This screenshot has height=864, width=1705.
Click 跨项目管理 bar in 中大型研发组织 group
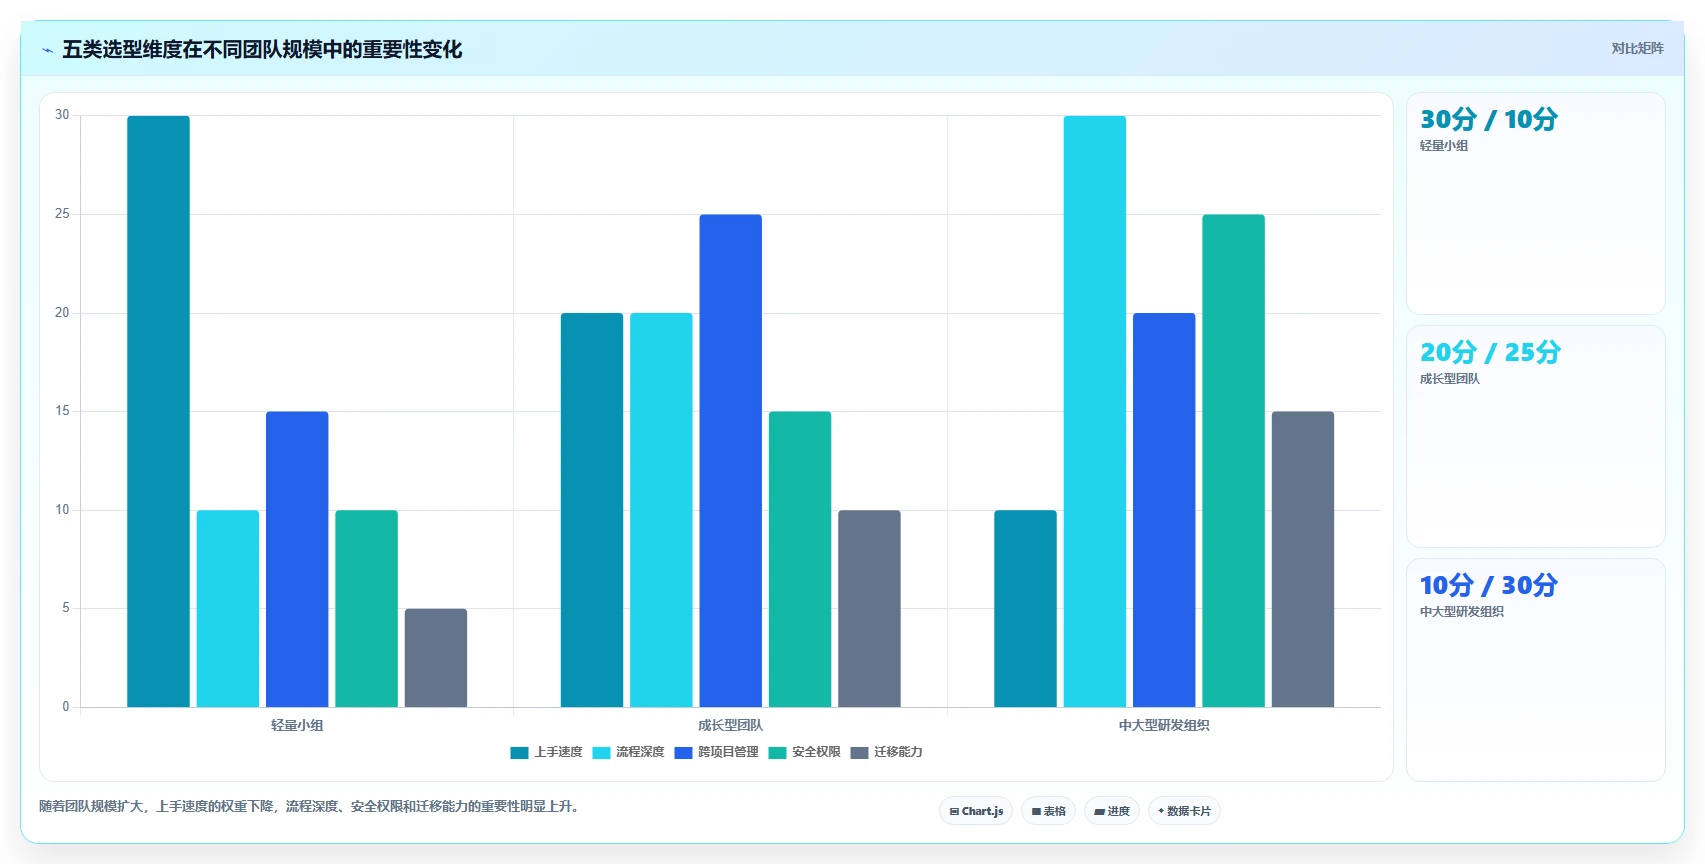1164,510
